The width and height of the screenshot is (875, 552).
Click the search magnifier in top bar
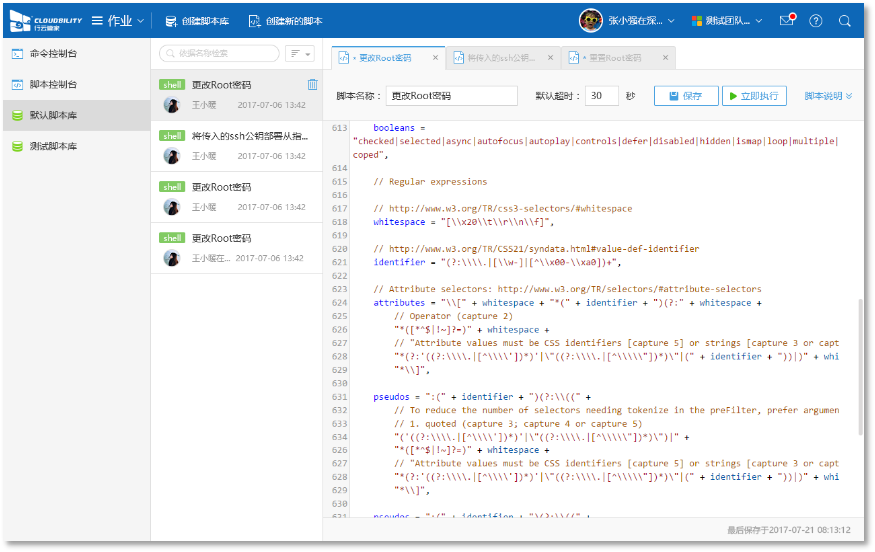845,20
